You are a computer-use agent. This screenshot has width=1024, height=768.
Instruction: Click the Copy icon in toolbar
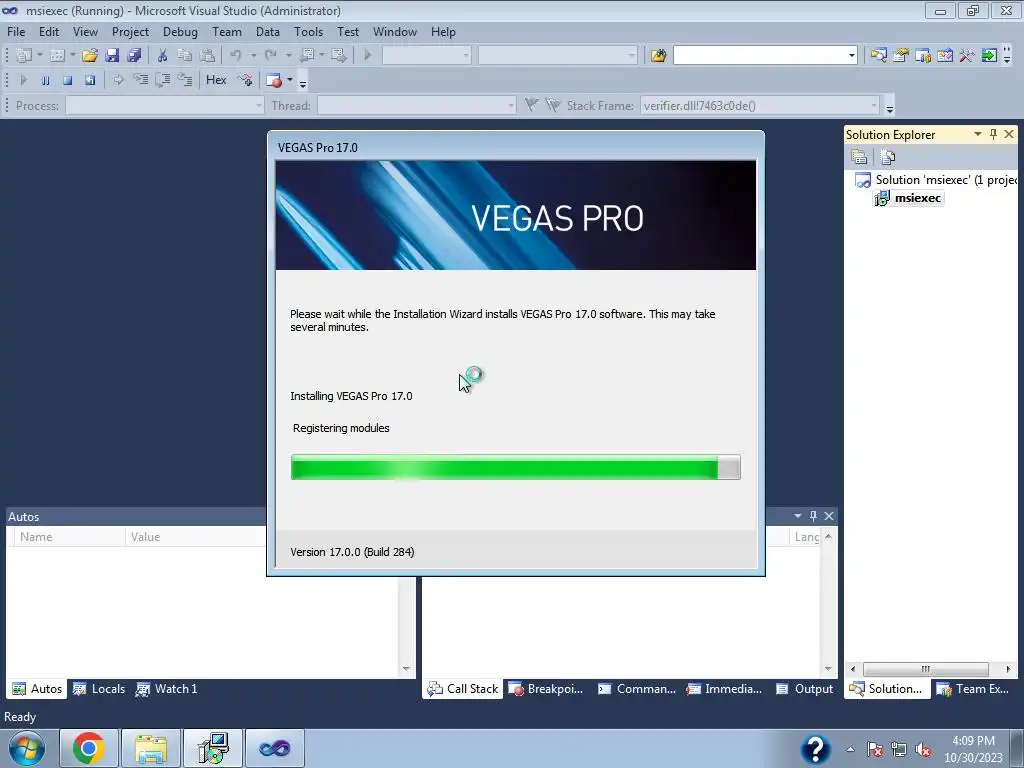185,56
